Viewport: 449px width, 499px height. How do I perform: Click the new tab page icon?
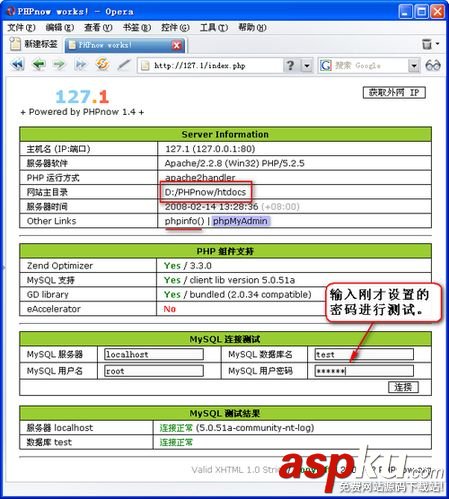pyautogui.click(x=15, y=44)
